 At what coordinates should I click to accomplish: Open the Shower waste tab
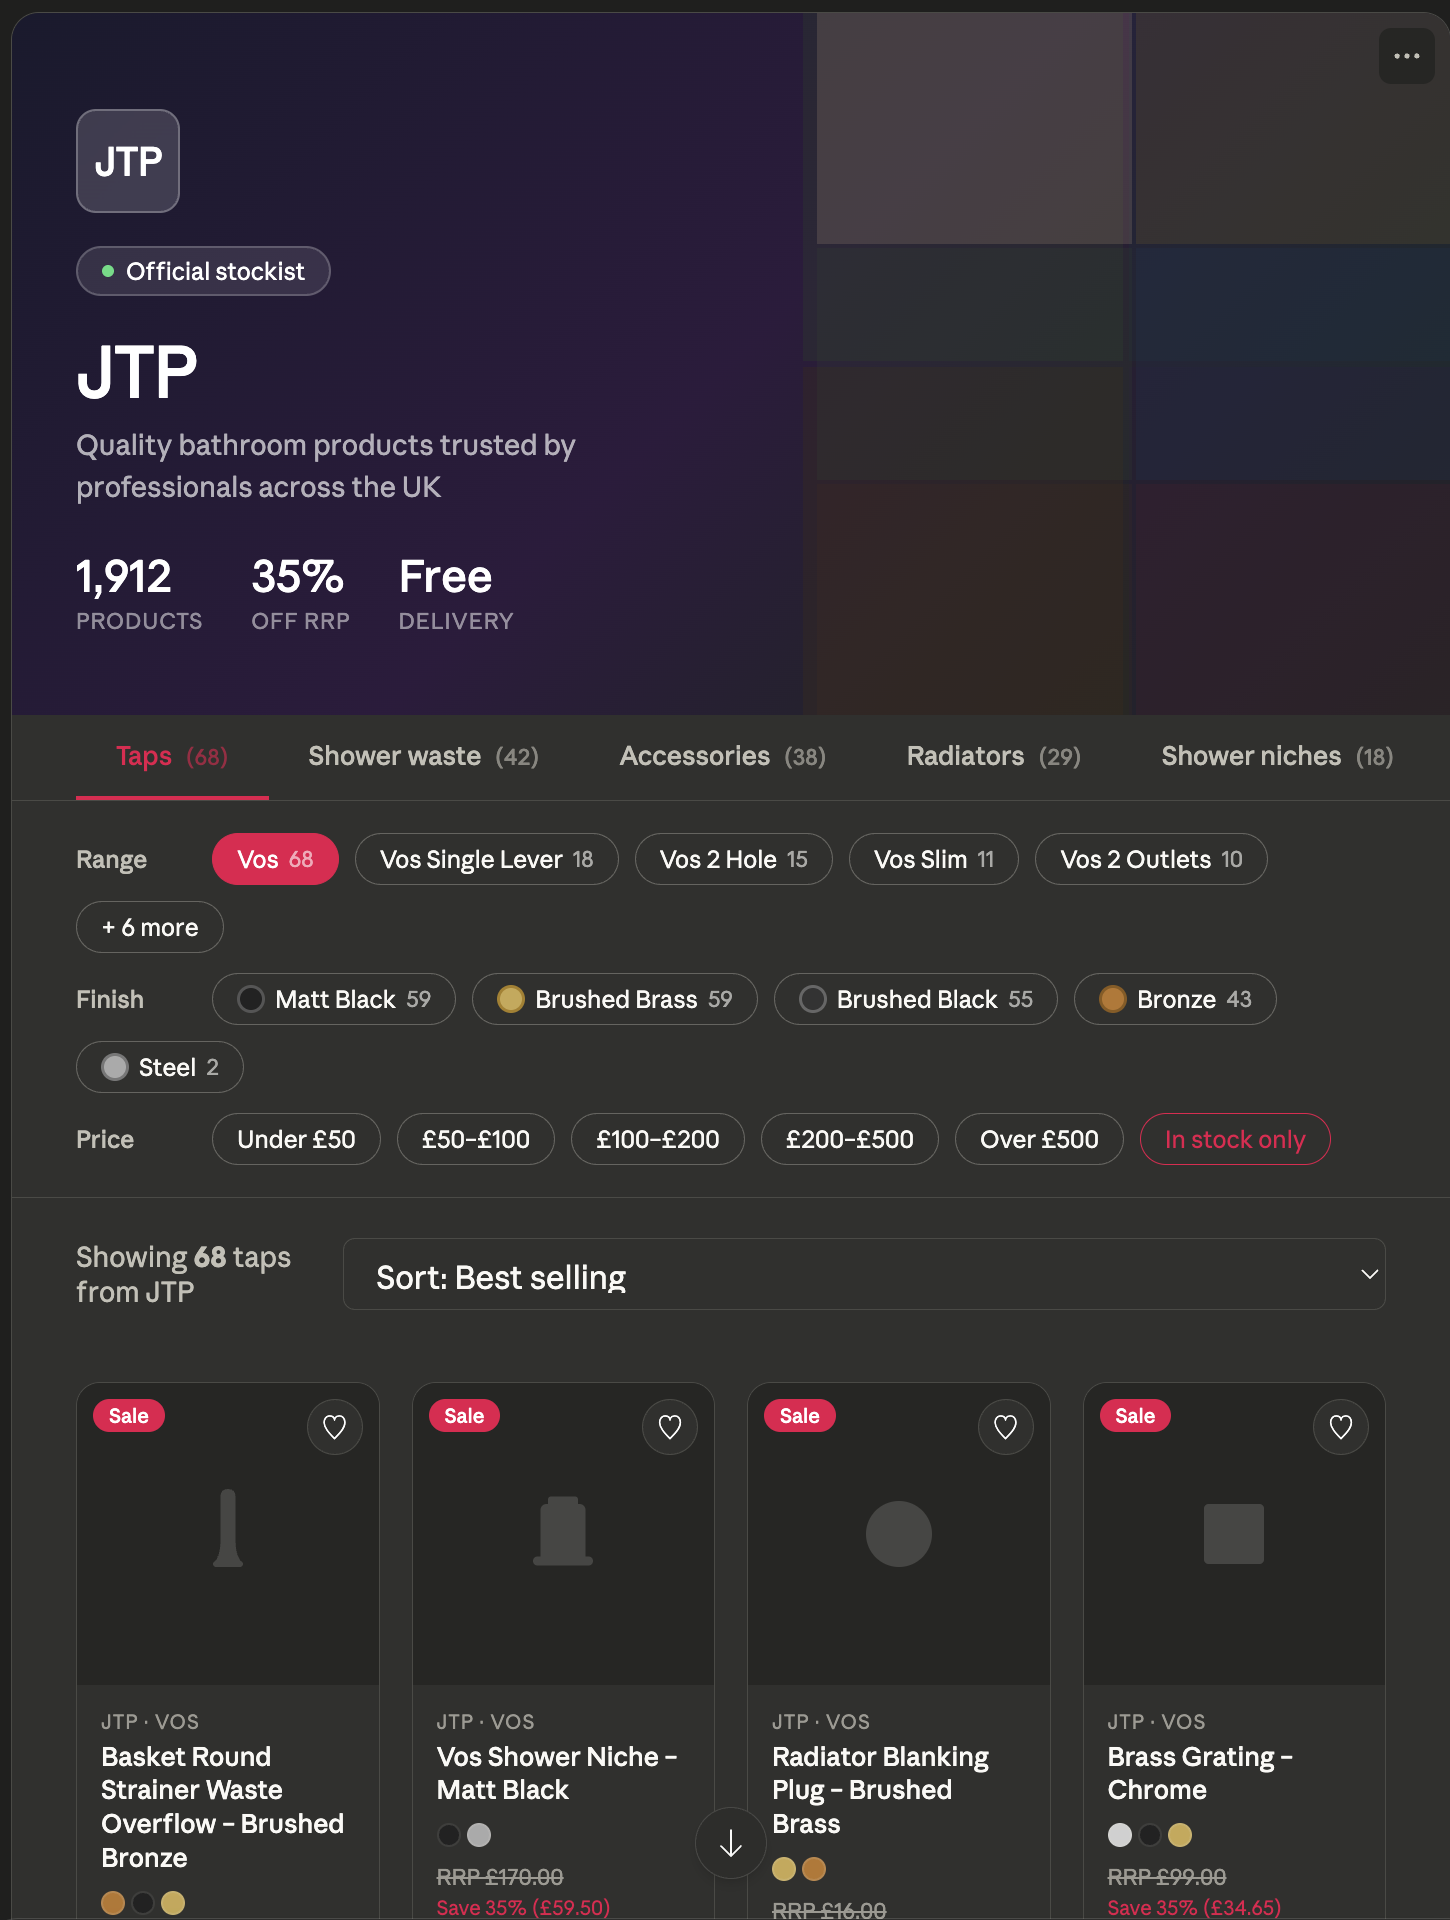423,757
